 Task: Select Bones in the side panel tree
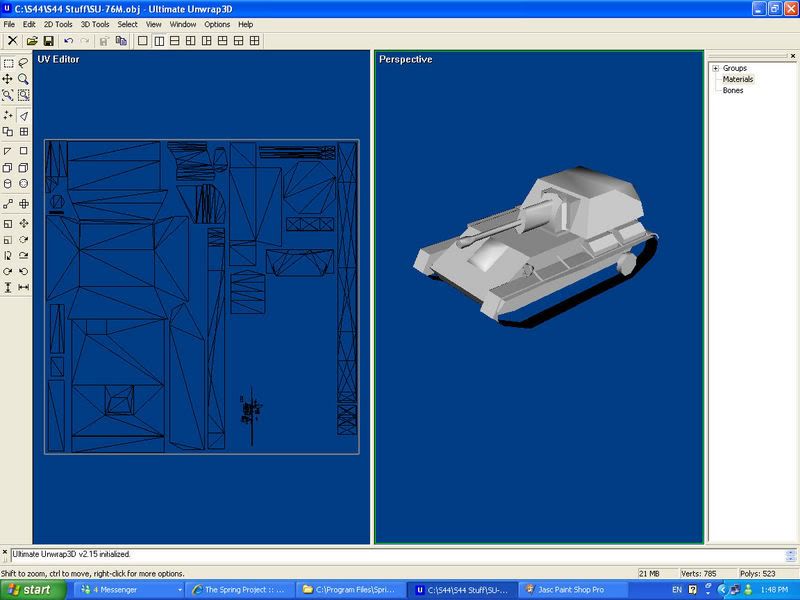(733, 90)
